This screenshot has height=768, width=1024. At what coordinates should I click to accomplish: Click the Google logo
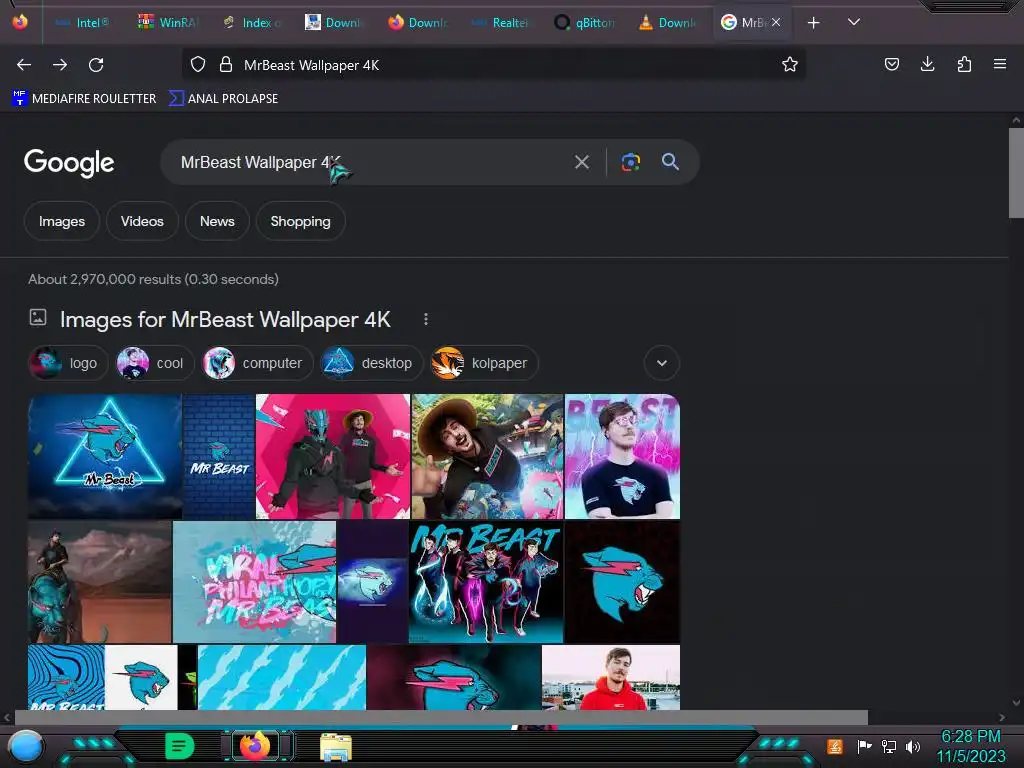coord(69,163)
